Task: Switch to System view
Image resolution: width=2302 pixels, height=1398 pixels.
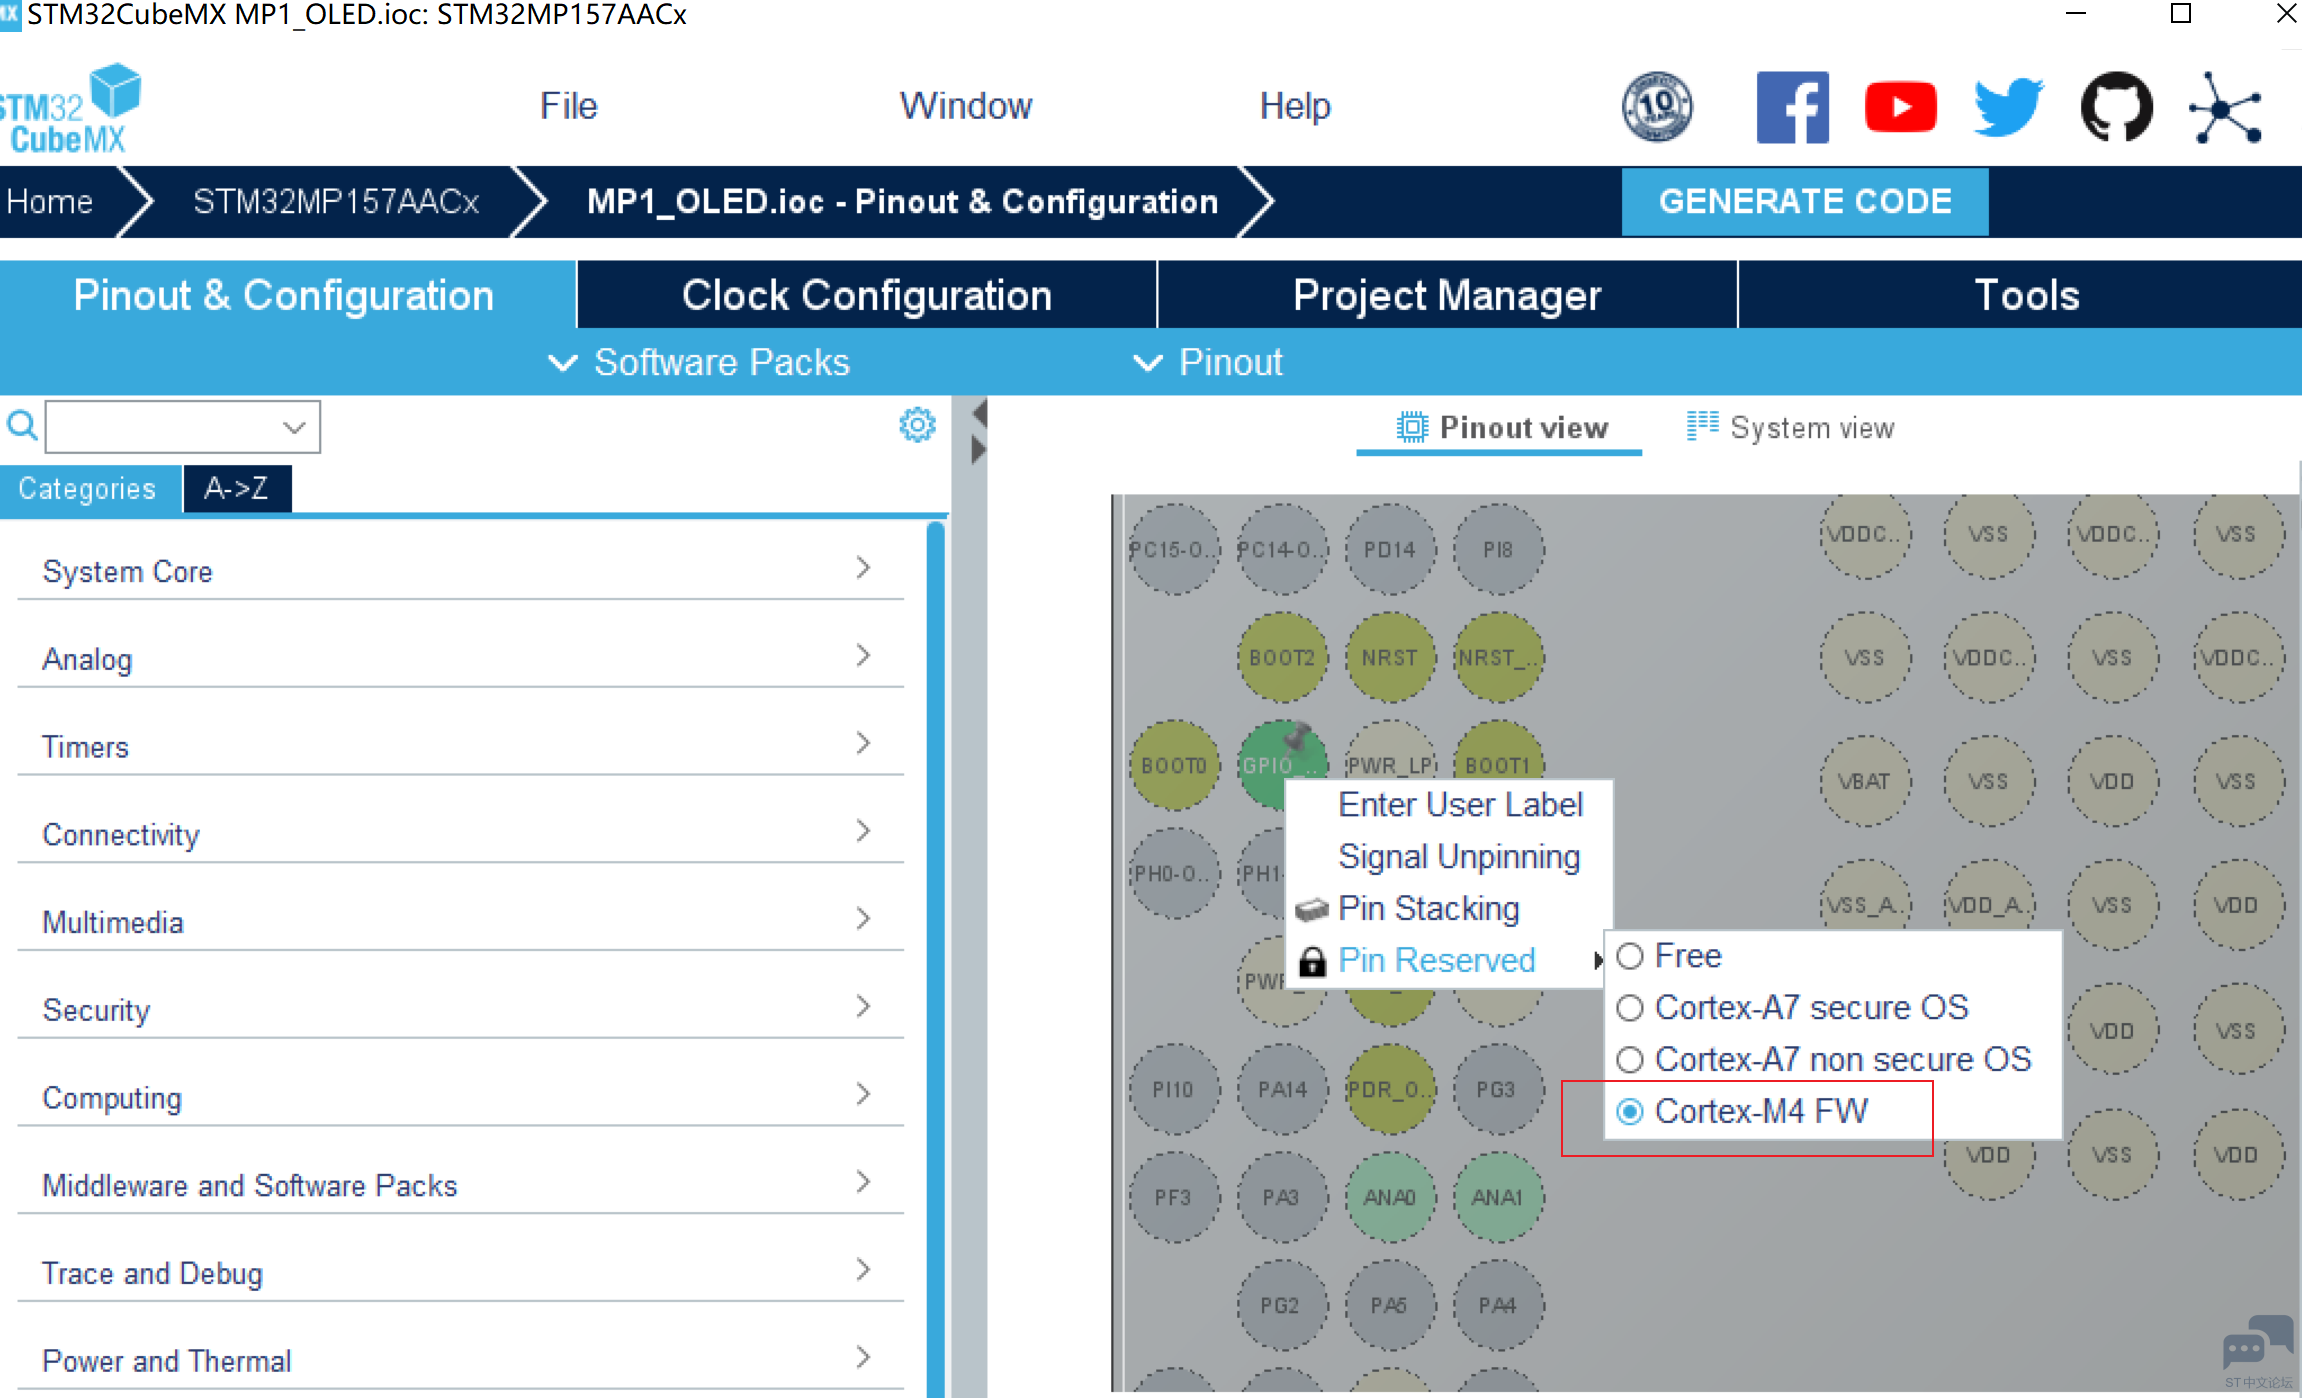Action: tap(1790, 427)
